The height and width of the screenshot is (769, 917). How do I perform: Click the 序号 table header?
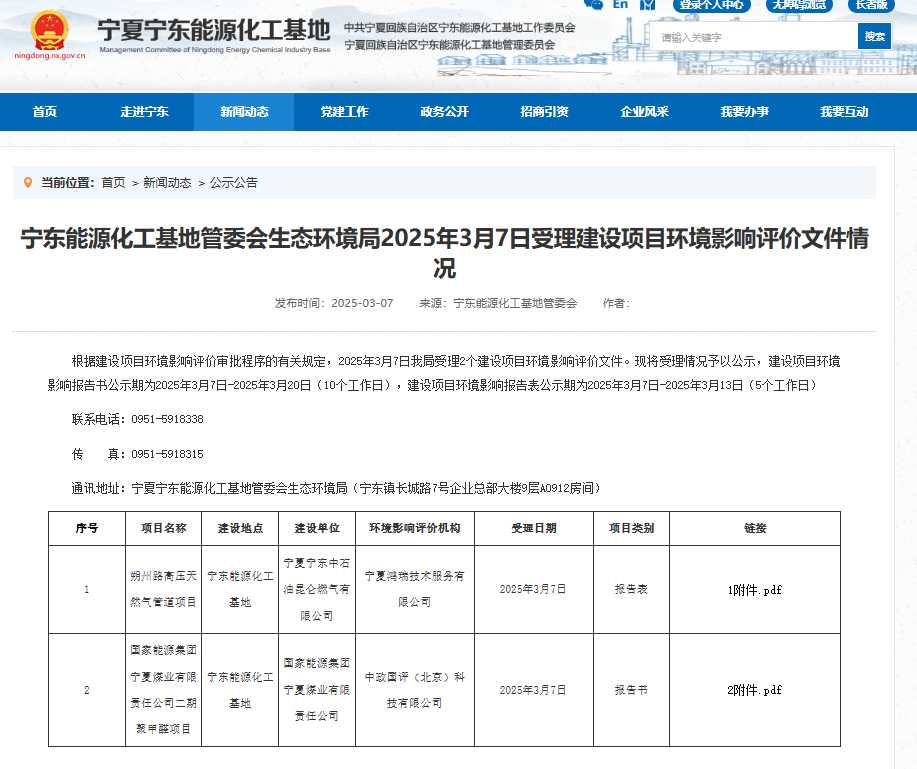click(x=87, y=528)
